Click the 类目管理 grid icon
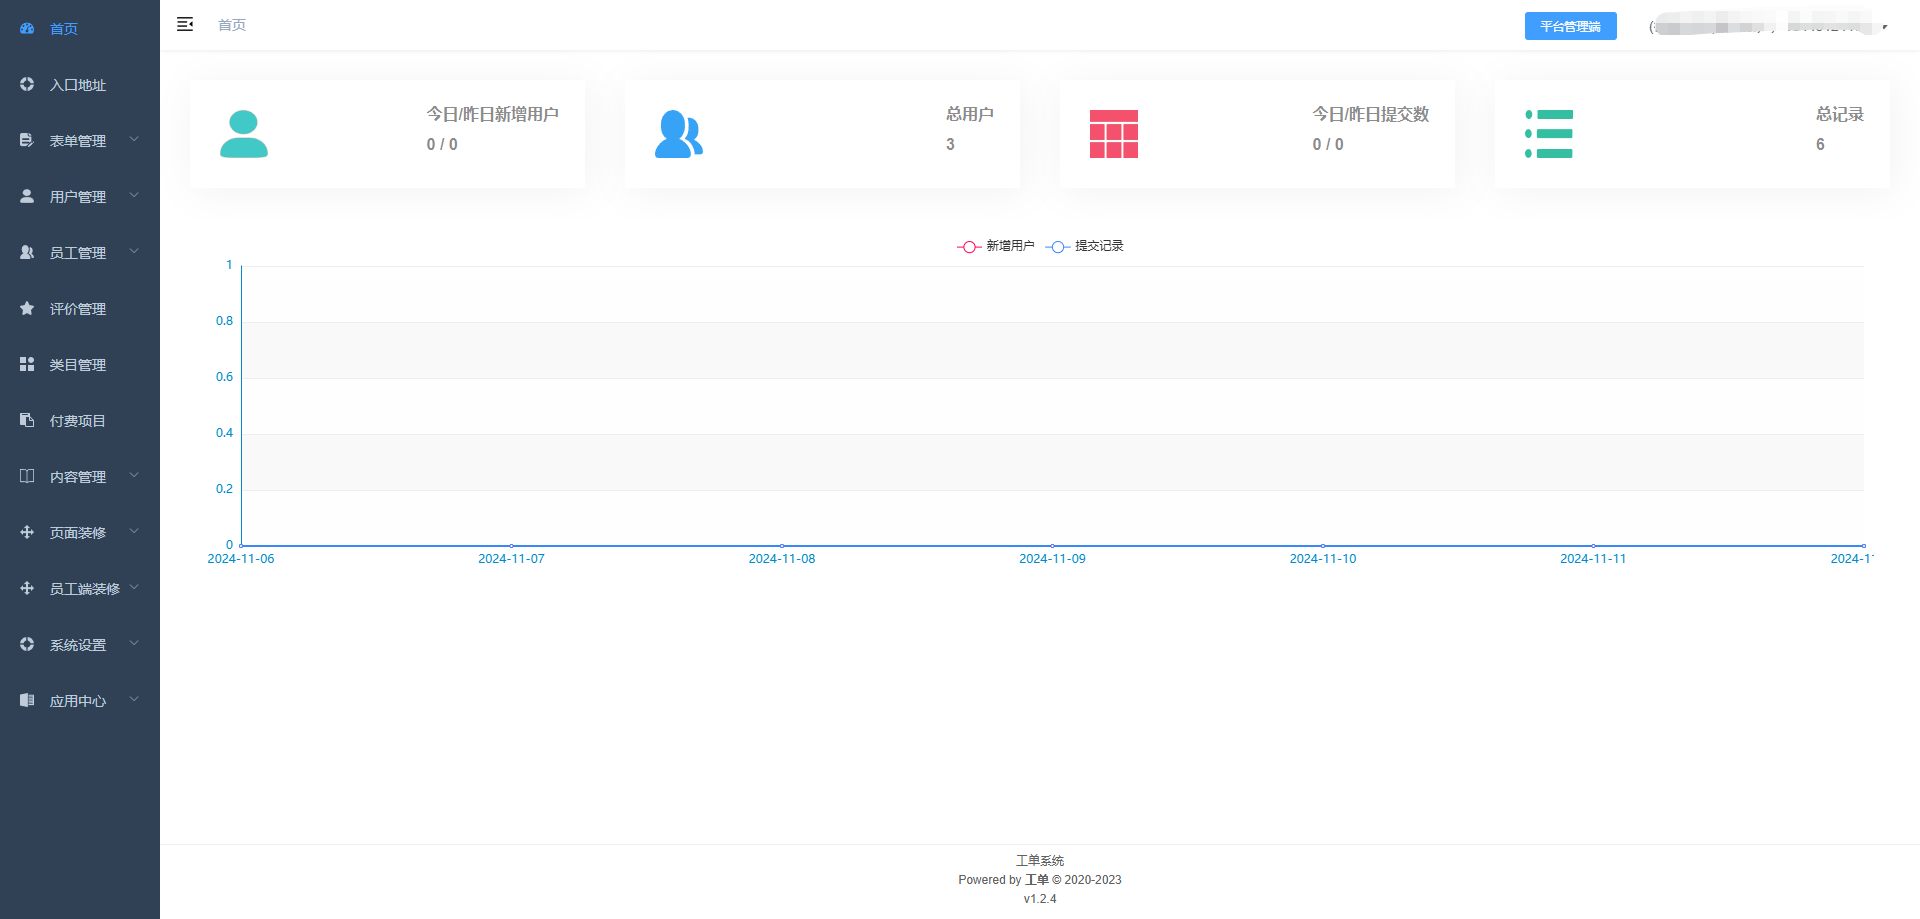1920x919 pixels. pyautogui.click(x=27, y=364)
